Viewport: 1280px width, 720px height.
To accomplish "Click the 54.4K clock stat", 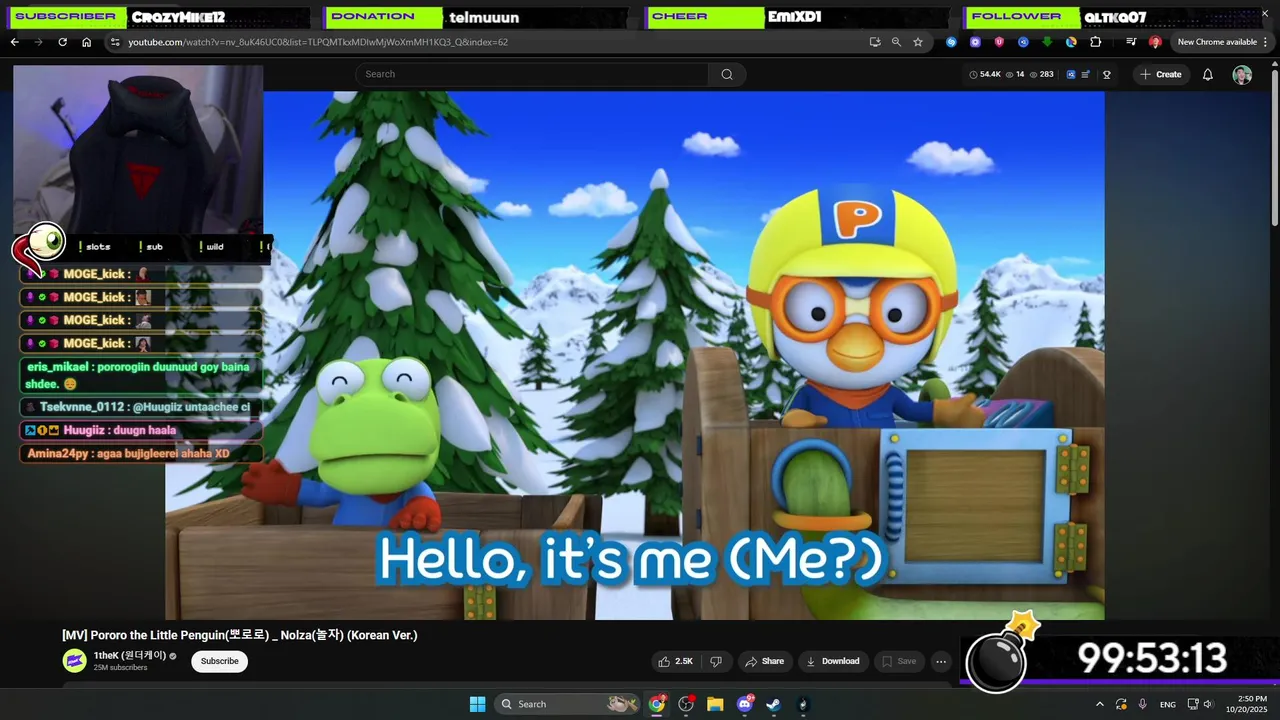I will (x=985, y=74).
